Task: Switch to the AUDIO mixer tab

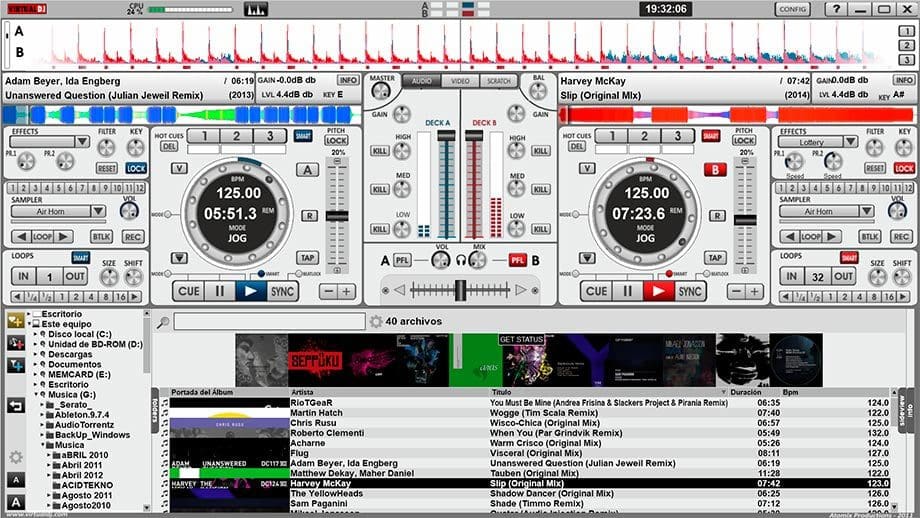Action: [x=421, y=81]
